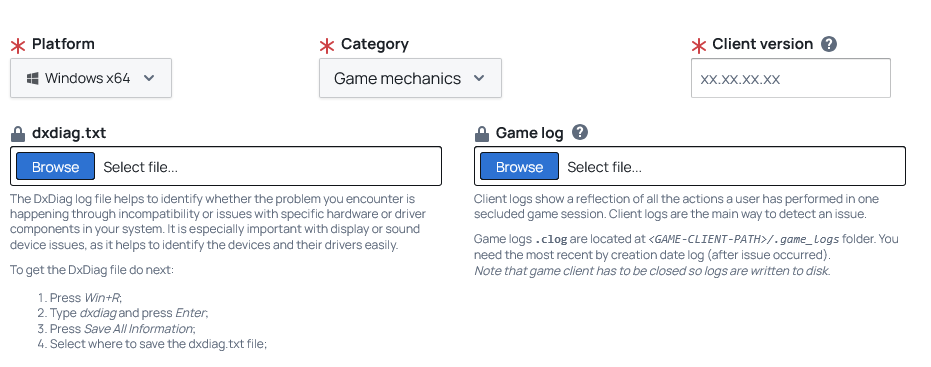This screenshot has width=931, height=367.
Task: Click the dxdiag.txt field label
Action: click(69, 133)
